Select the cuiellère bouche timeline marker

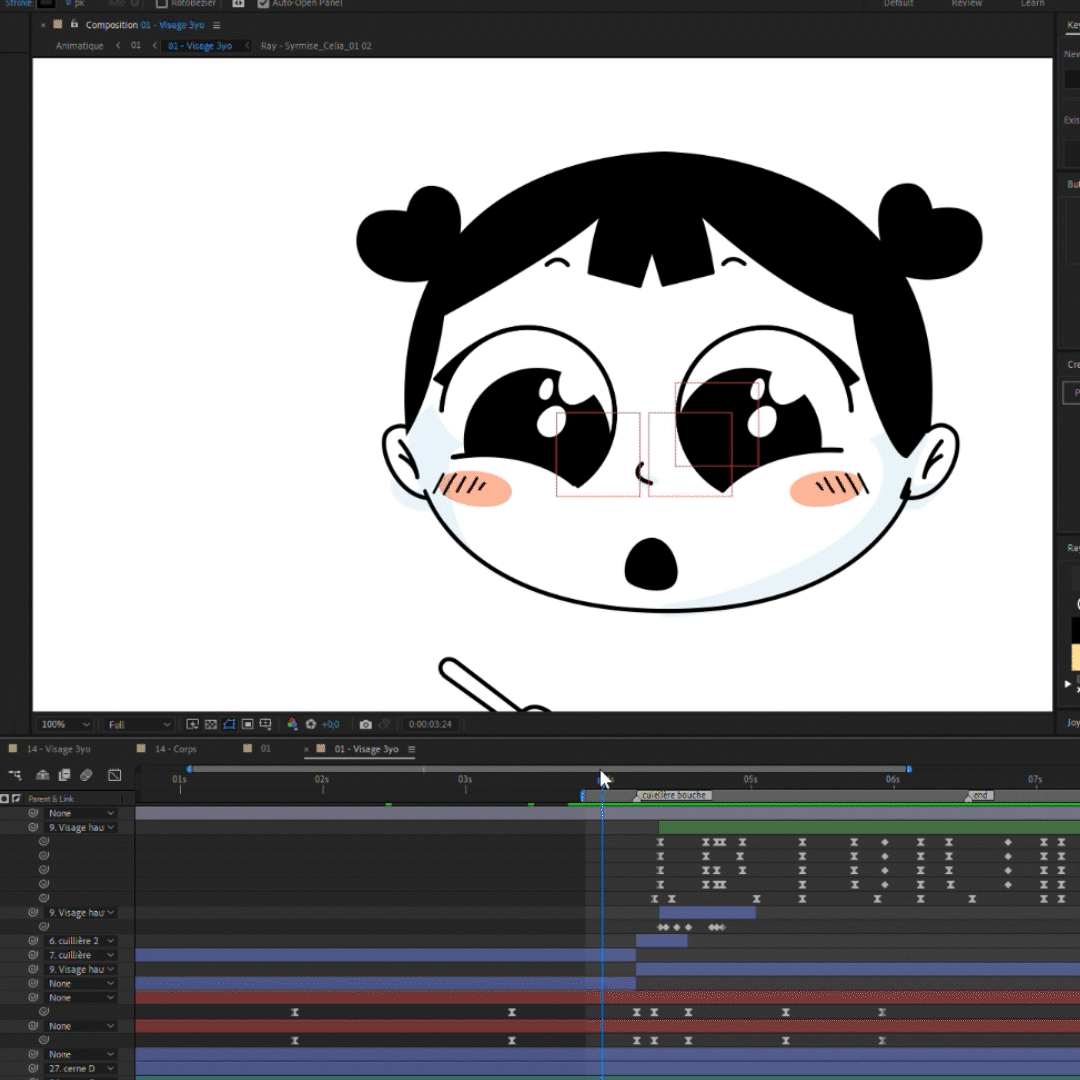tap(673, 796)
